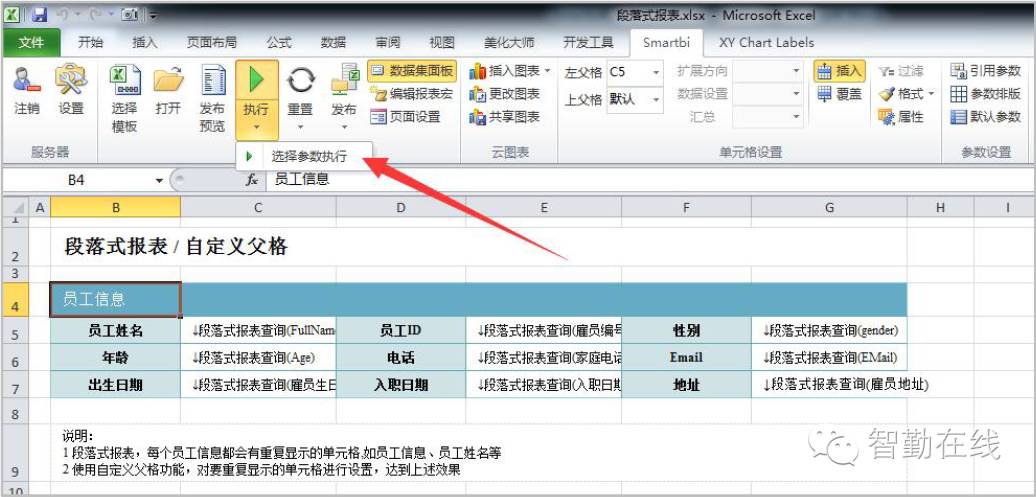Select the 性别 cell
The image size is (1036, 497).
click(686, 331)
